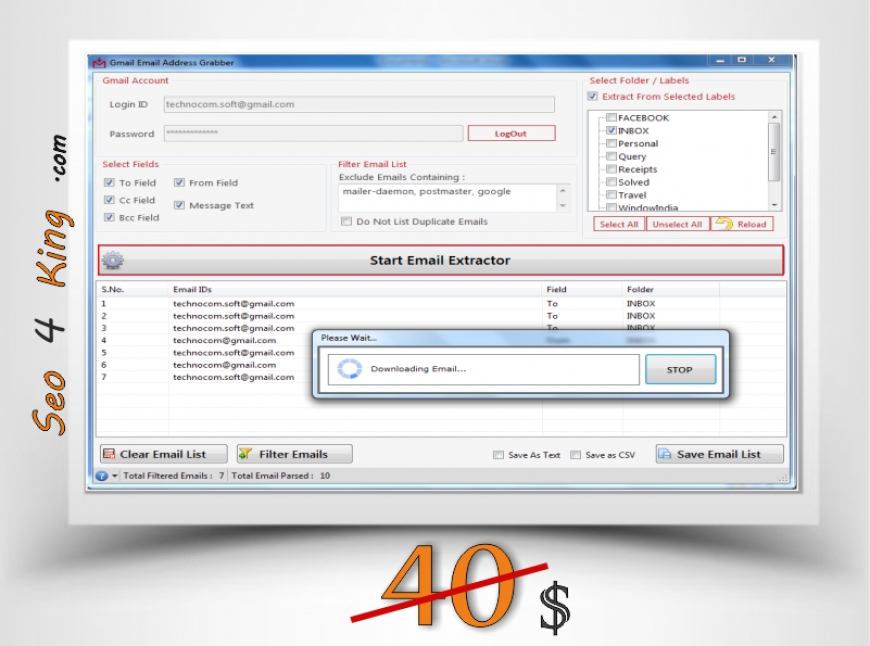
Task: Click the labels list scrollbar thumb
Action: pyautogui.click(x=775, y=152)
